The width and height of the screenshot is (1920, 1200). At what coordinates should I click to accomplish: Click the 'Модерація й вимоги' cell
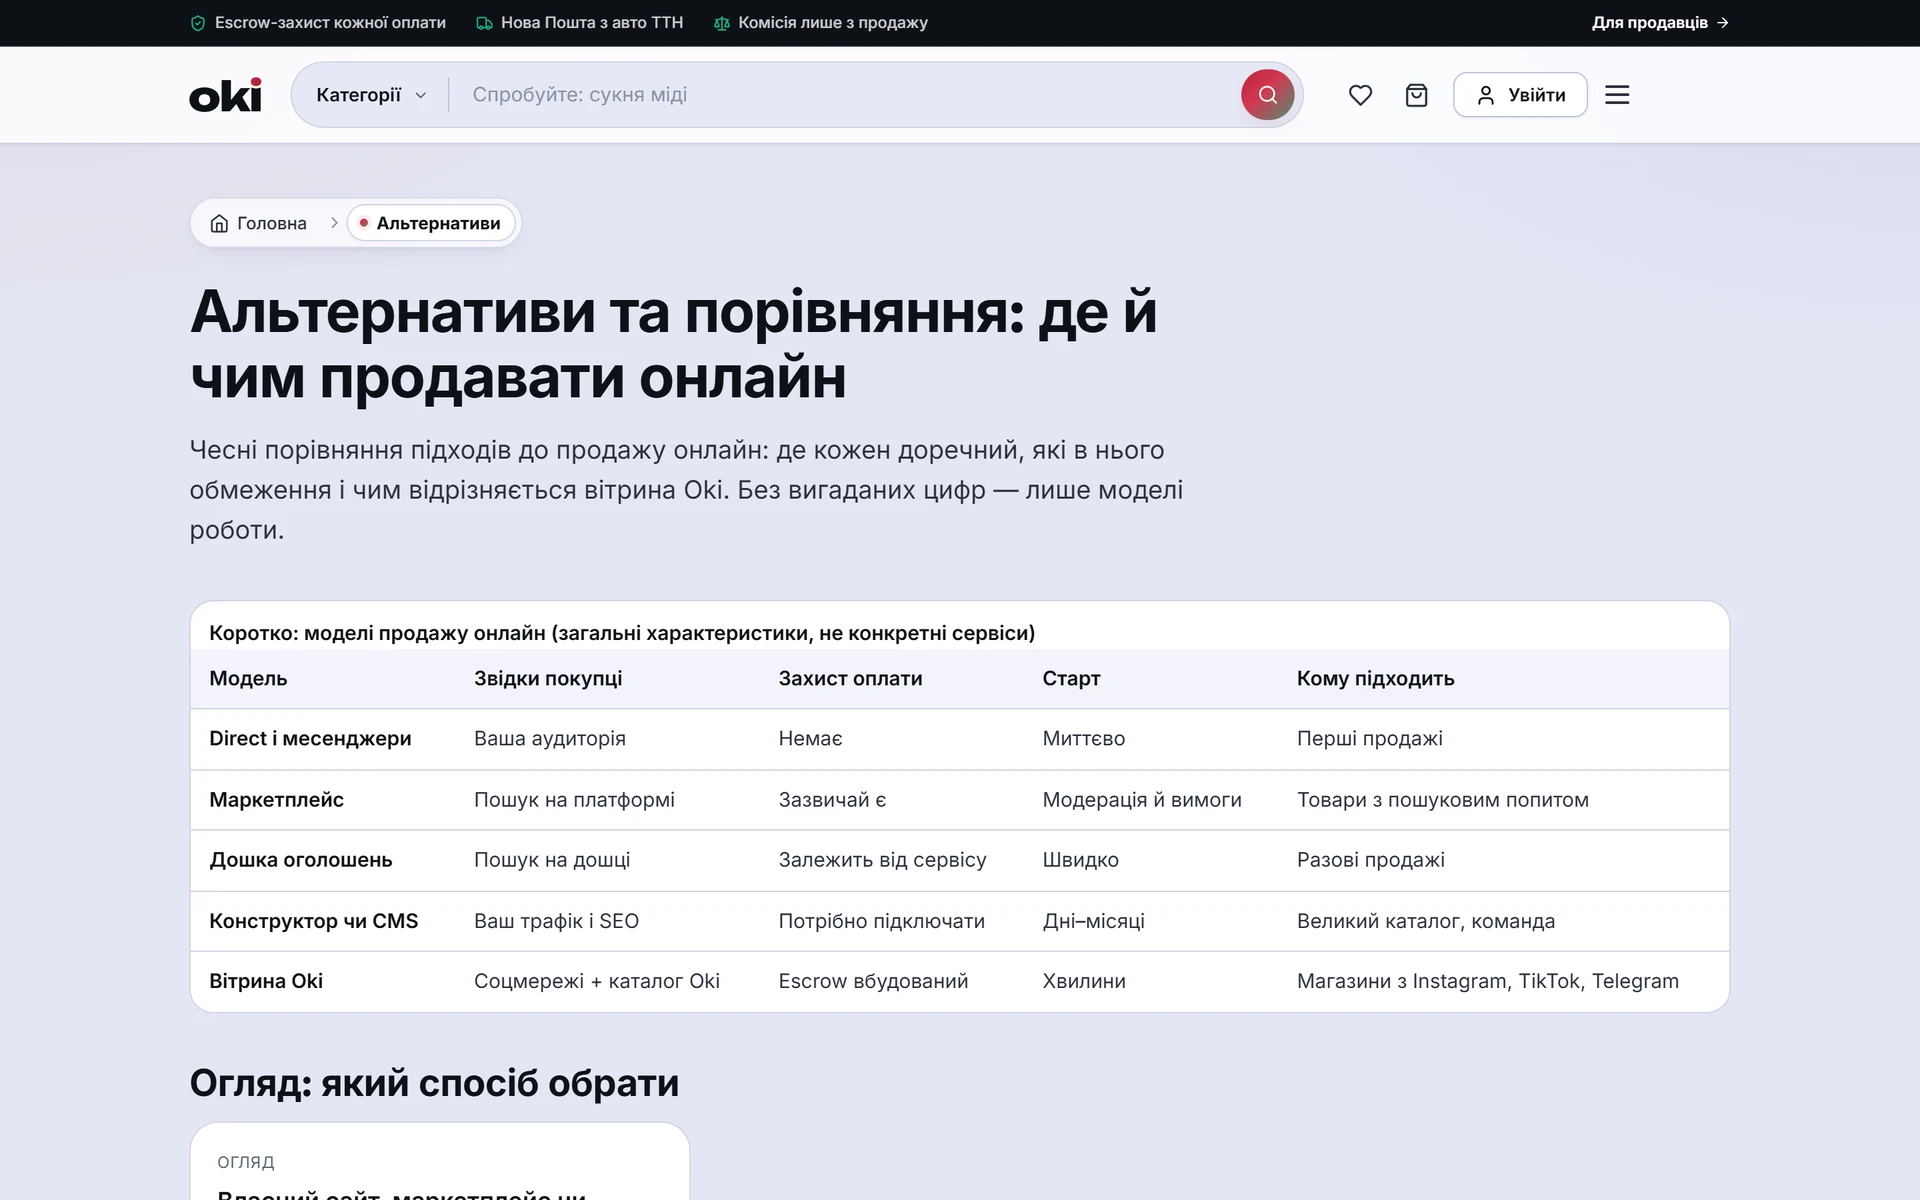pyautogui.click(x=1142, y=800)
